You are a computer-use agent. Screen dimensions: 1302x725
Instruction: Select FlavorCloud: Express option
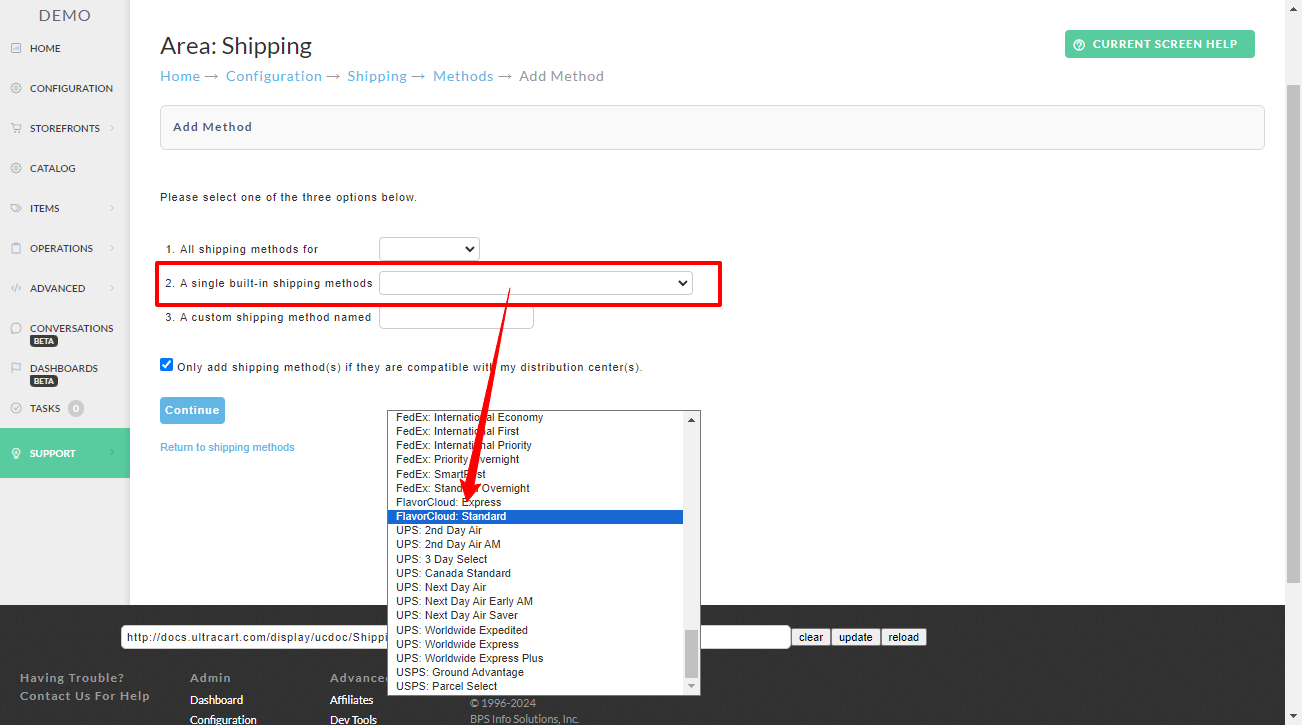click(535, 502)
